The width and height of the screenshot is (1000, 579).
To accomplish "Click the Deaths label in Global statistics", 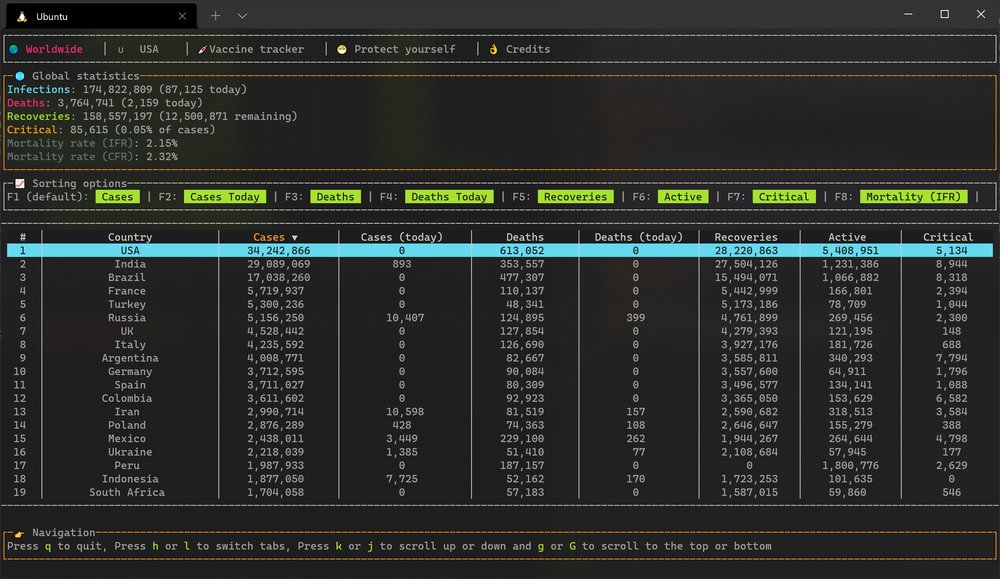I will coord(26,103).
